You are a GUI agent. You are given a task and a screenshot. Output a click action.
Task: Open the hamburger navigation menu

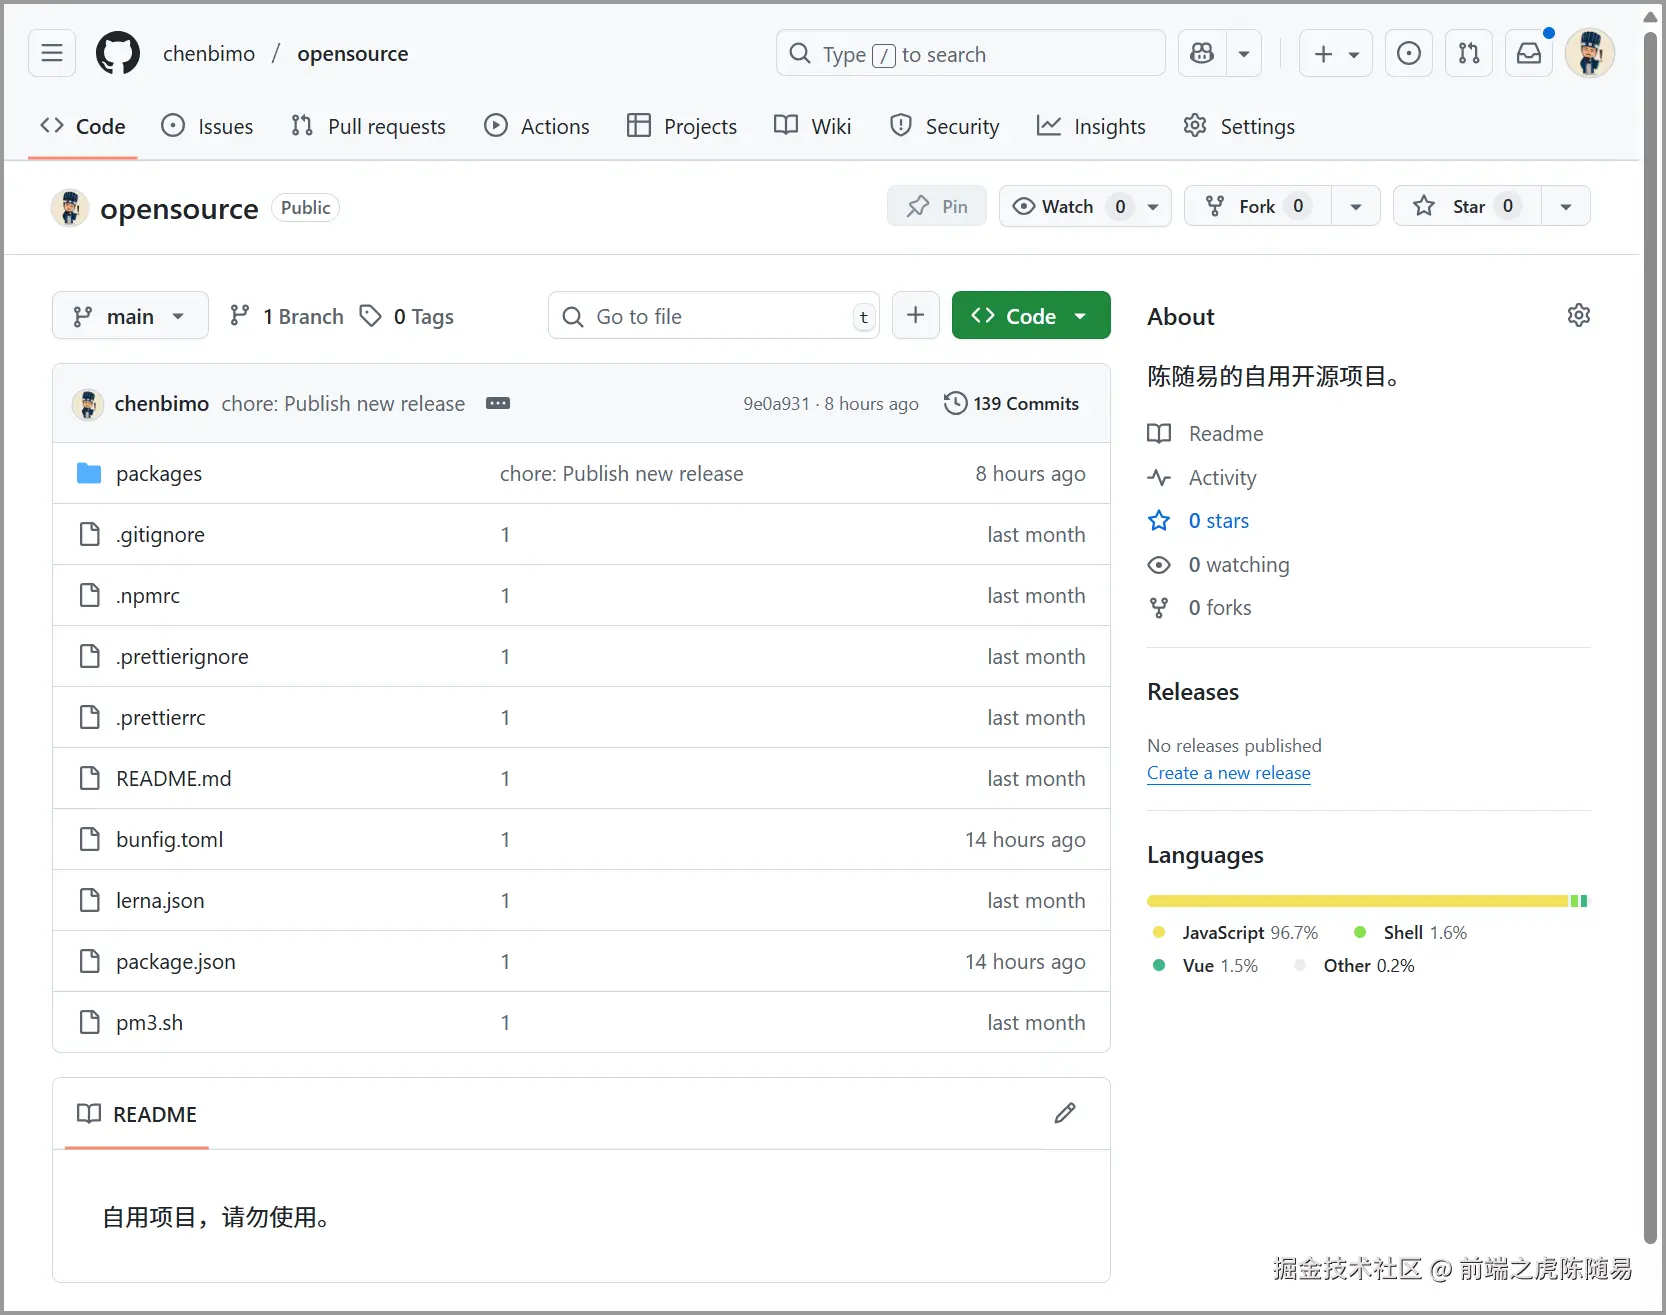click(x=52, y=53)
